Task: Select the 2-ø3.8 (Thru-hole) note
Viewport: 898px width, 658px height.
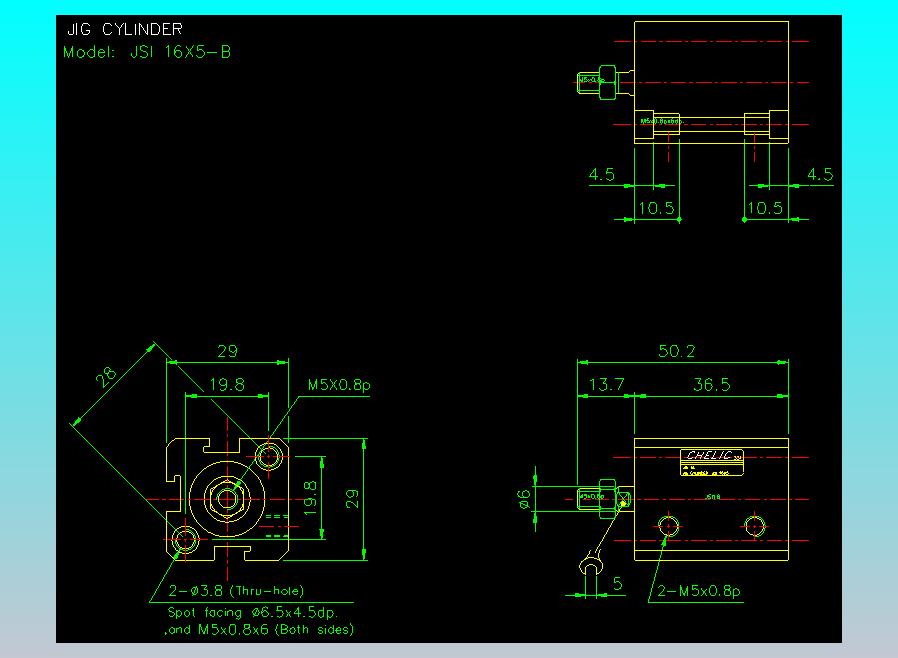Action: (236, 590)
